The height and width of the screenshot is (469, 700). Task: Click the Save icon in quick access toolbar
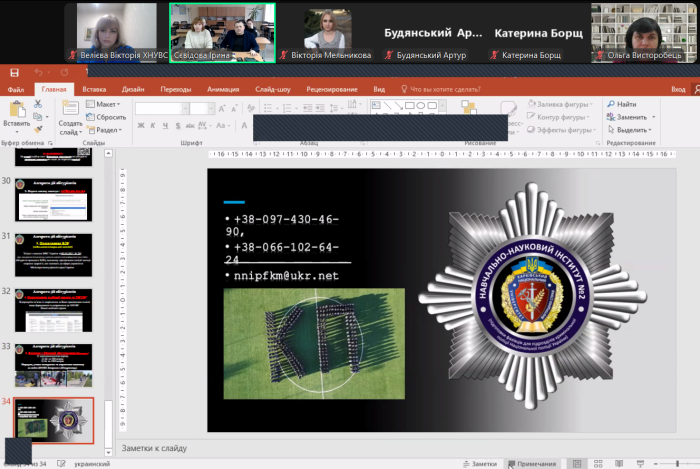(x=14, y=72)
